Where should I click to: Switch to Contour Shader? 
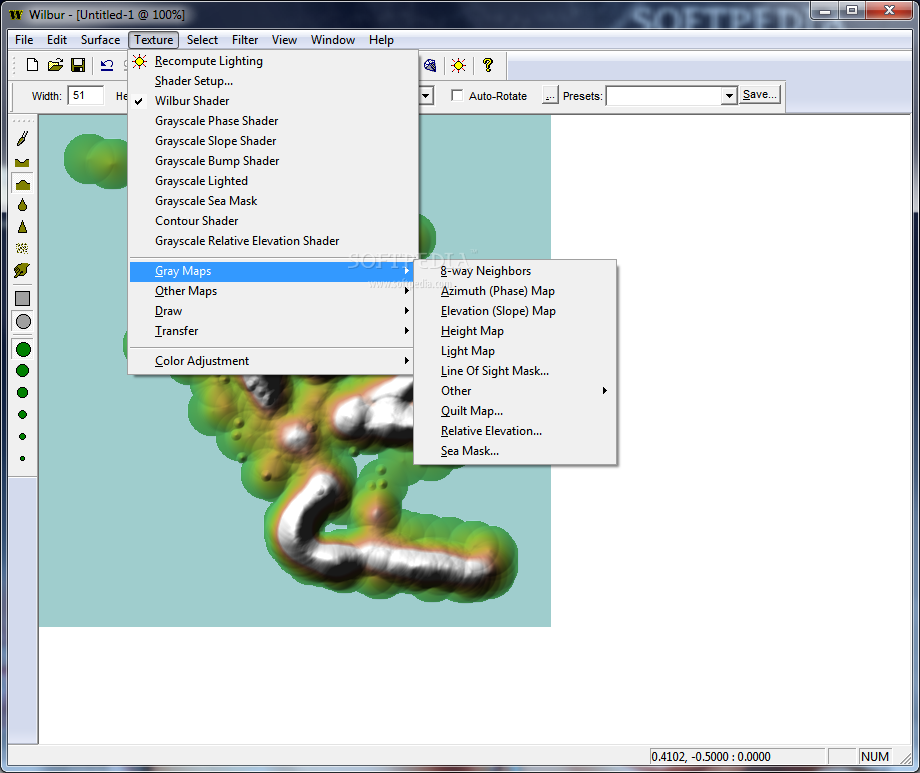[273, 221]
